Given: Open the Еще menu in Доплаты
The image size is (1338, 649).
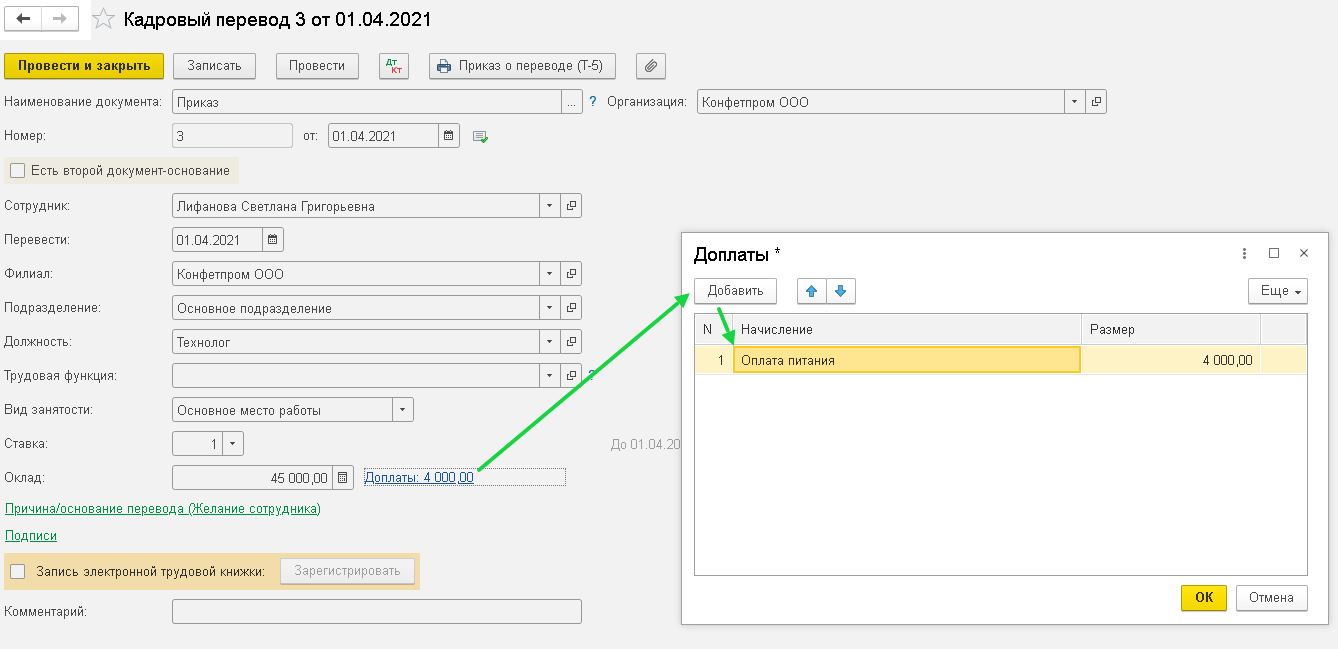Looking at the screenshot, I should coord(1278,291).
